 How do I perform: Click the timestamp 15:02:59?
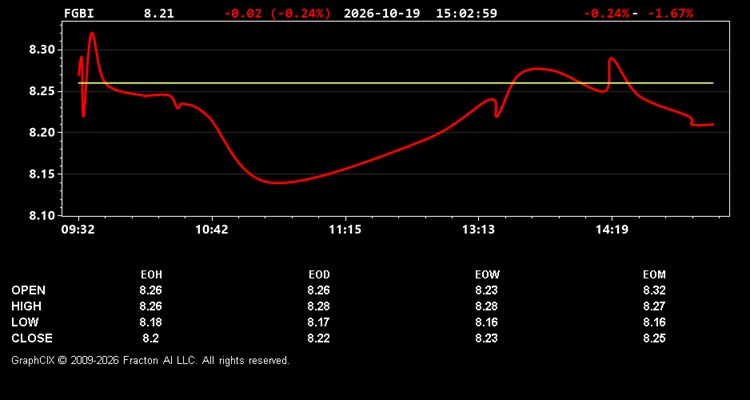[466, 13]
